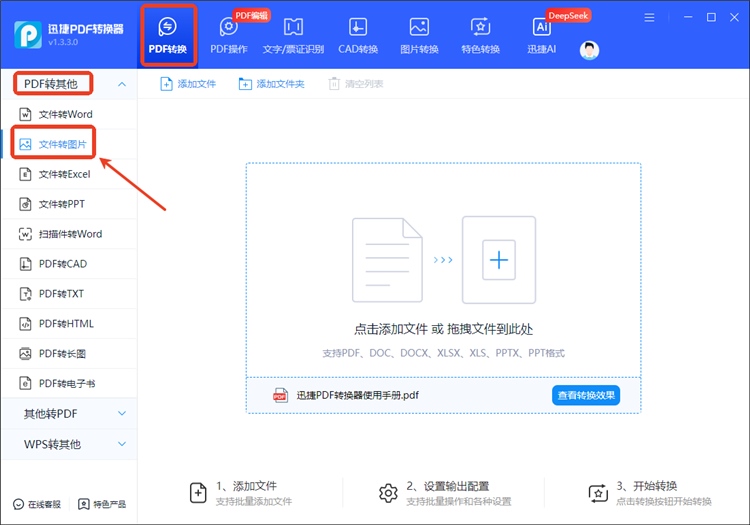Click the 清空列表 label
The height and width of the screenshot is (525, 750).
pos(364,84)
